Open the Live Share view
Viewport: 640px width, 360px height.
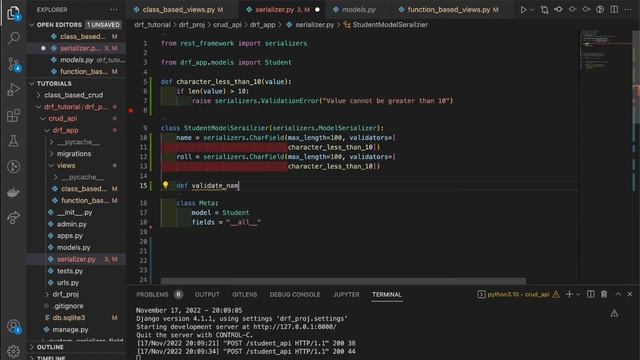pyautogui.click(x=13, y=218)
